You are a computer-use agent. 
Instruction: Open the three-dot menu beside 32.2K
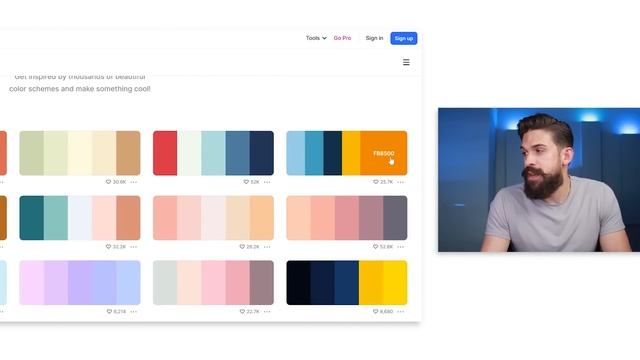(x=133, y=247)
